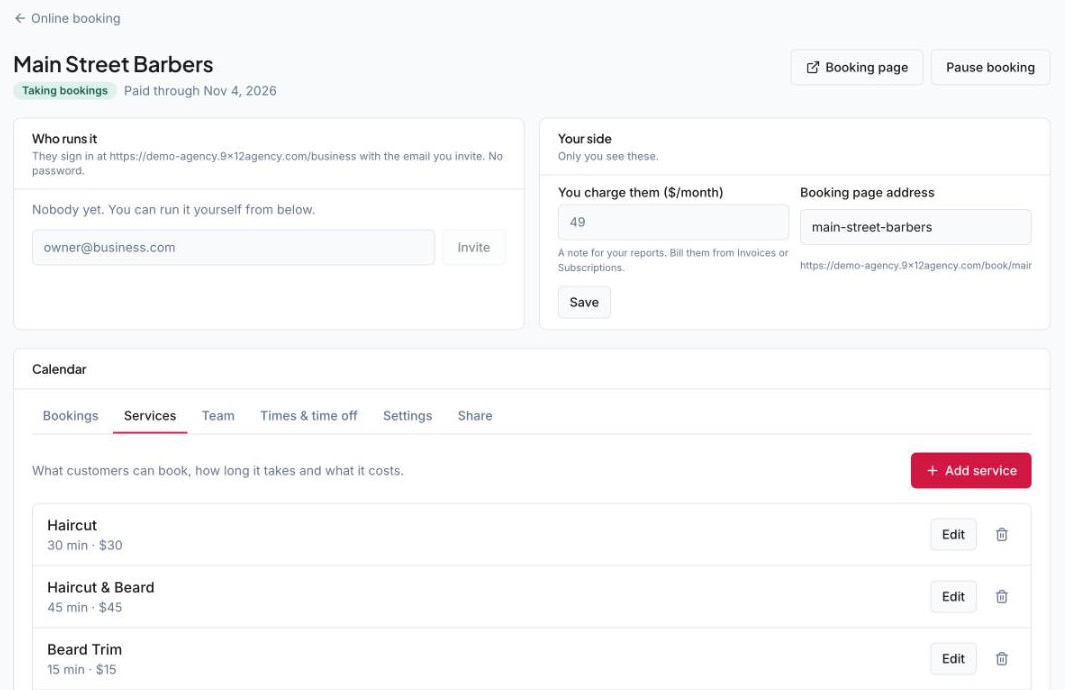1065x690 pixels.
Task: Click the 'Your side' heading
Action: 585,139
